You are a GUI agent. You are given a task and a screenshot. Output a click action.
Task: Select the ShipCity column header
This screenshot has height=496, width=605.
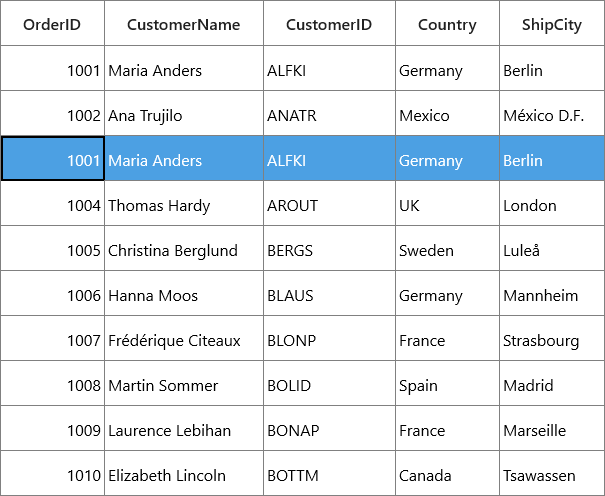click(552, 23)
